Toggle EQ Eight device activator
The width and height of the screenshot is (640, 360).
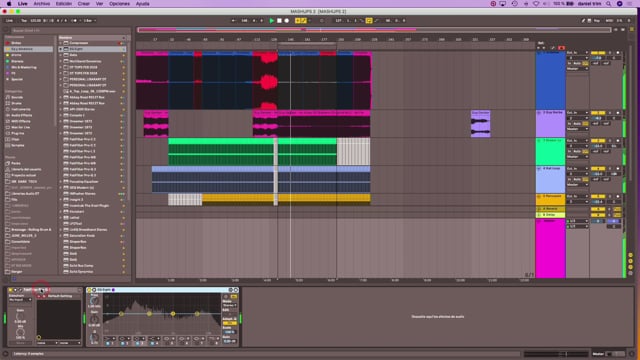(x=89, y=290)
